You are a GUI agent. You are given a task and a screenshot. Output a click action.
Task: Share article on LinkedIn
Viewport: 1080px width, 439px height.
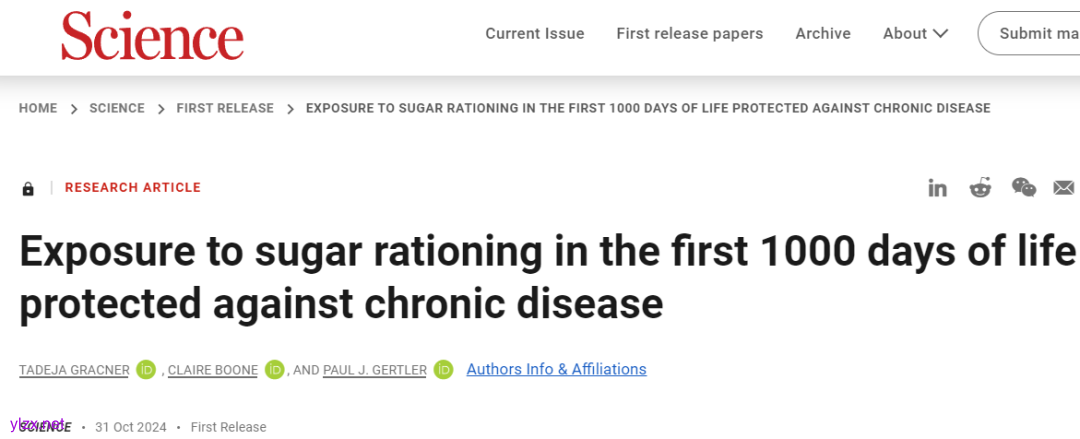tap(937, 188)
